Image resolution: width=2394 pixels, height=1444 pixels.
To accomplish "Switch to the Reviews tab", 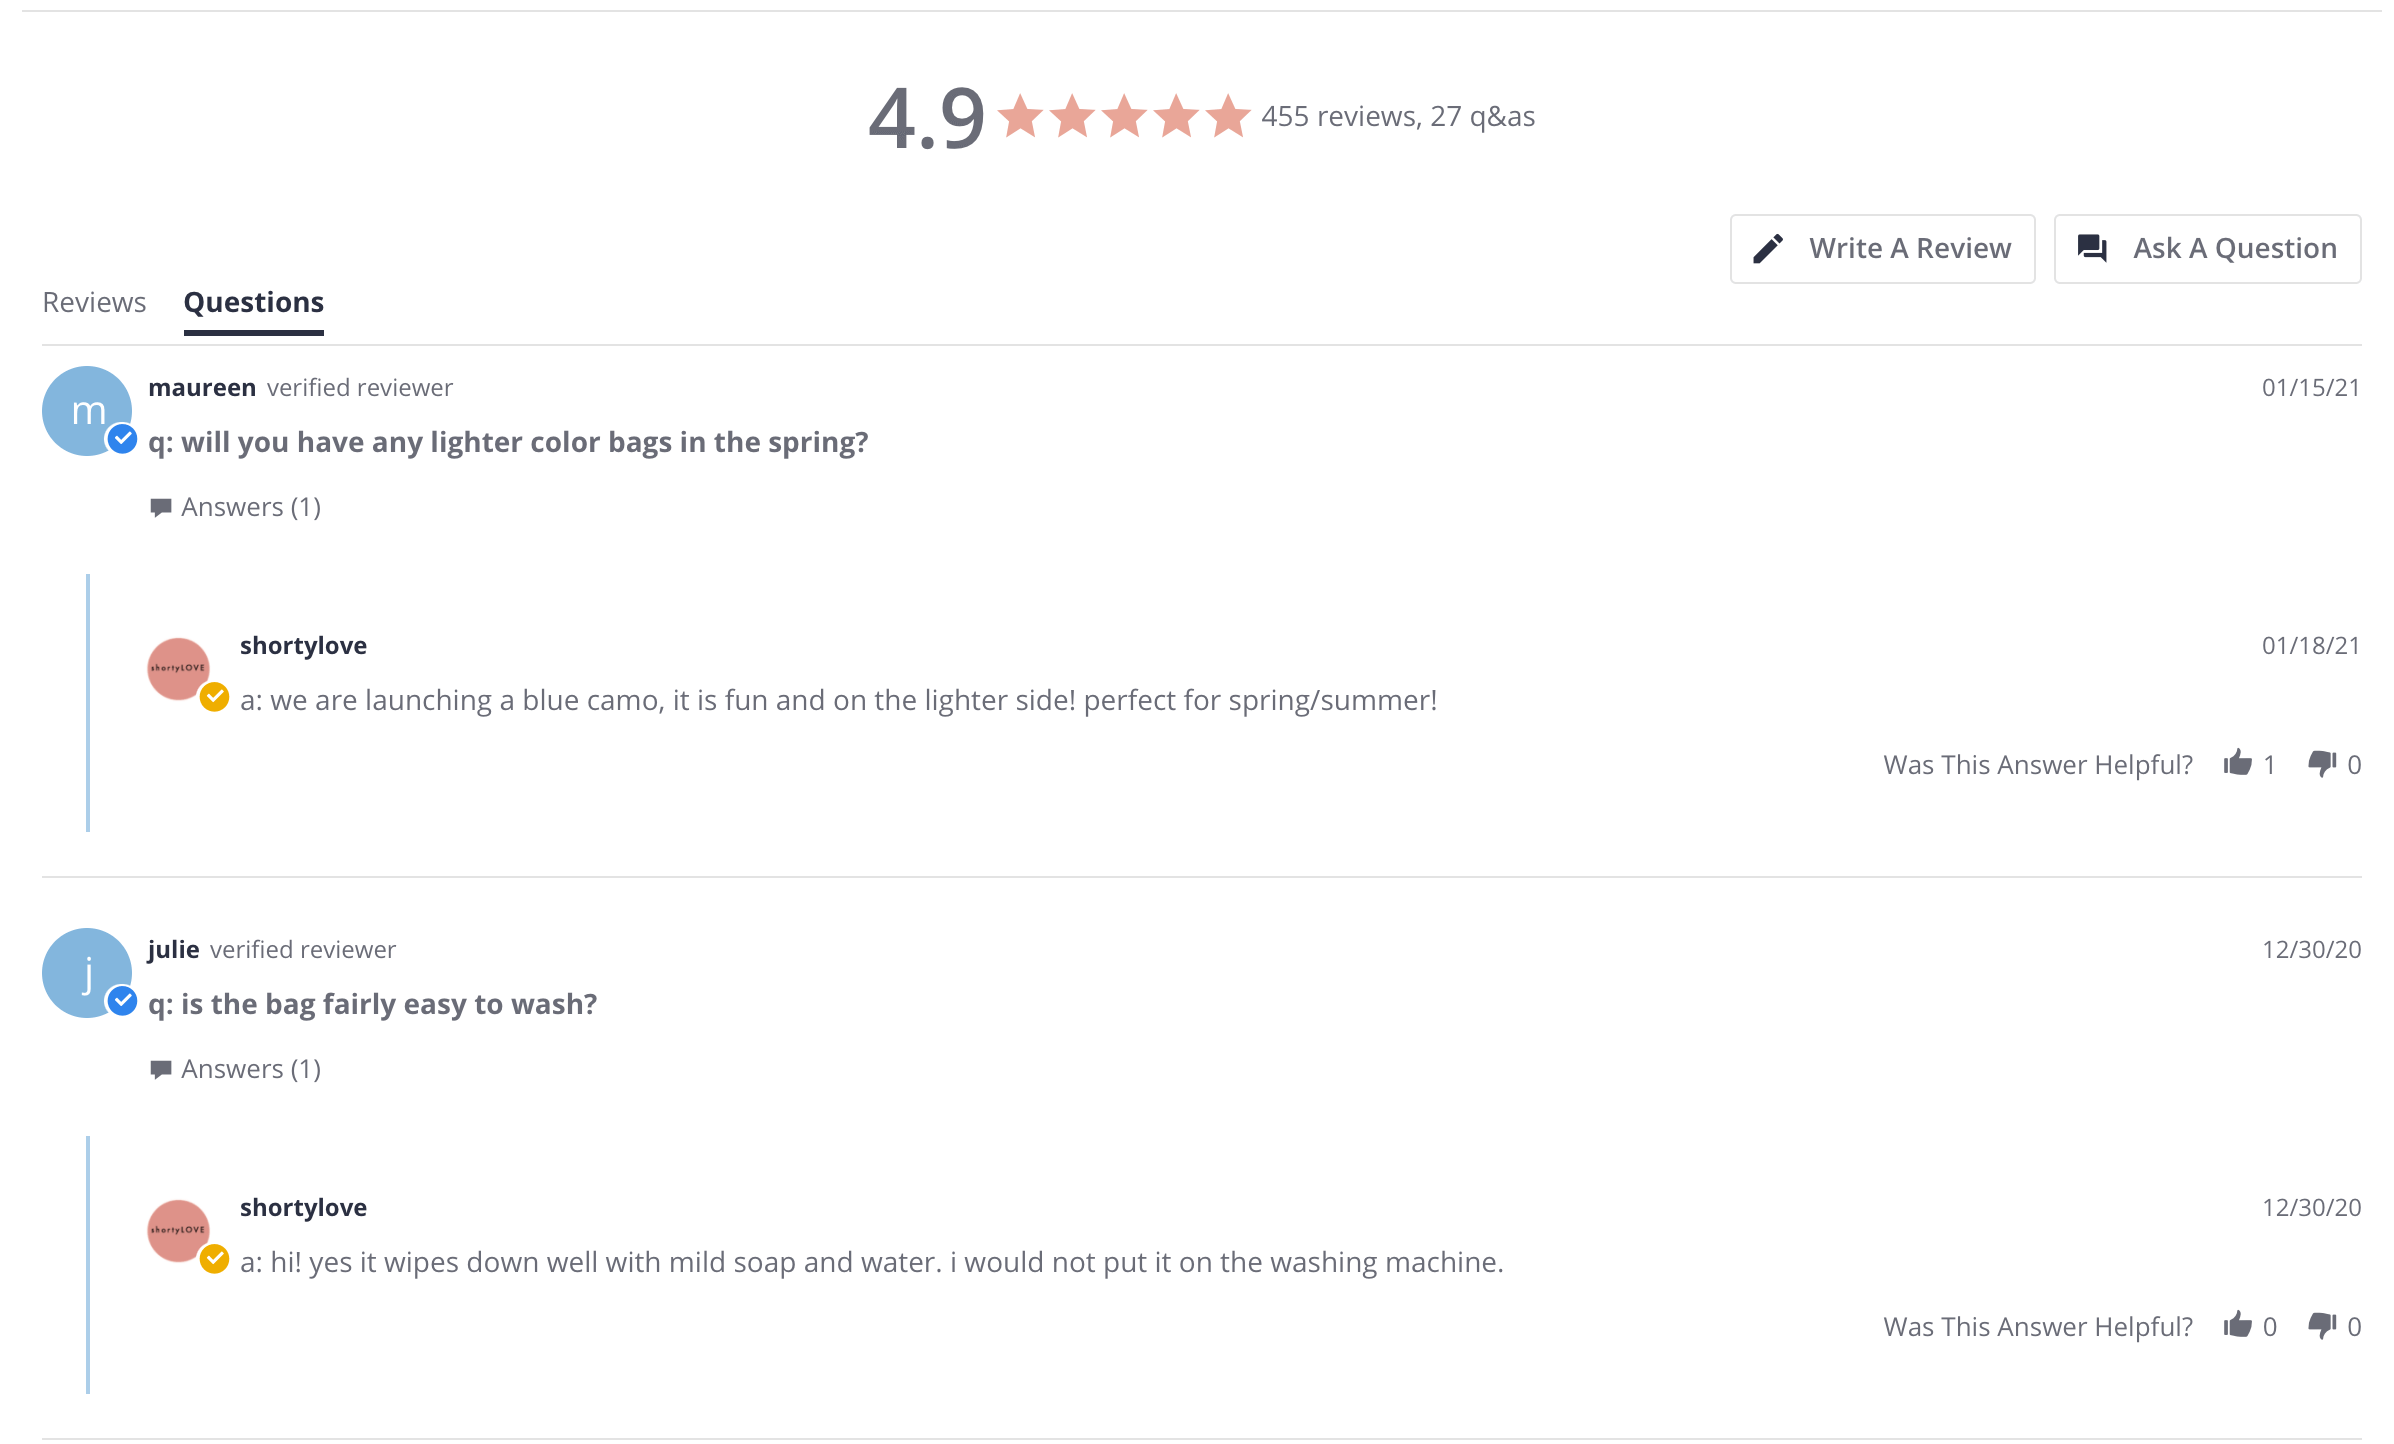I will click(94, 303).
